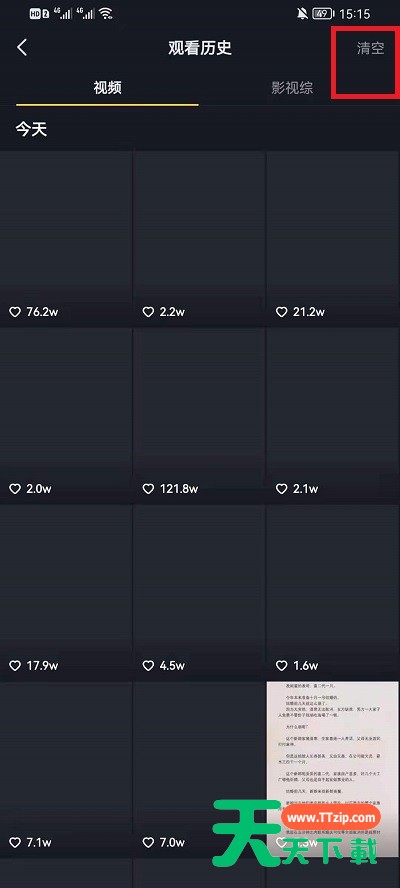Switch to the 视频 tab
The image size is (400, 888).
[x=108, y=88]
